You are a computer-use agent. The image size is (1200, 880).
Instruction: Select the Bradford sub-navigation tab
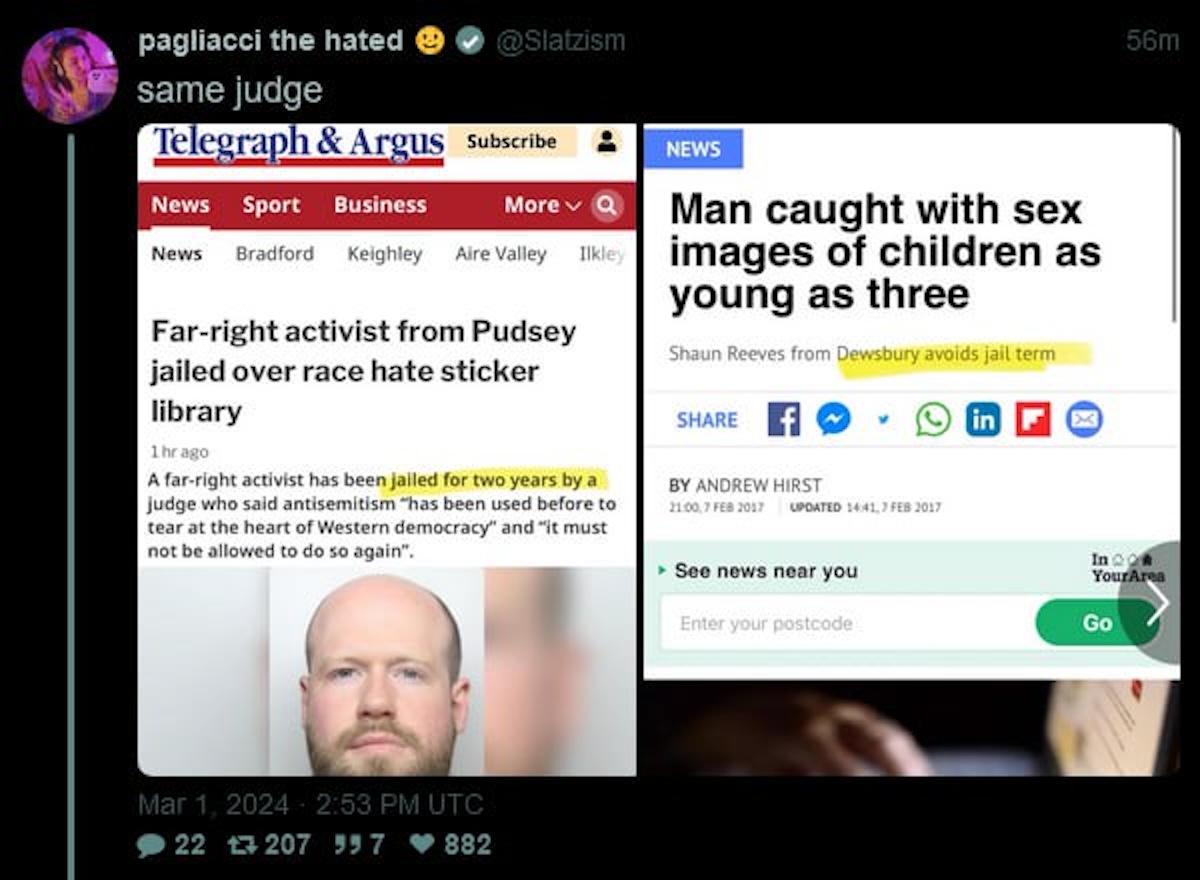275,254
